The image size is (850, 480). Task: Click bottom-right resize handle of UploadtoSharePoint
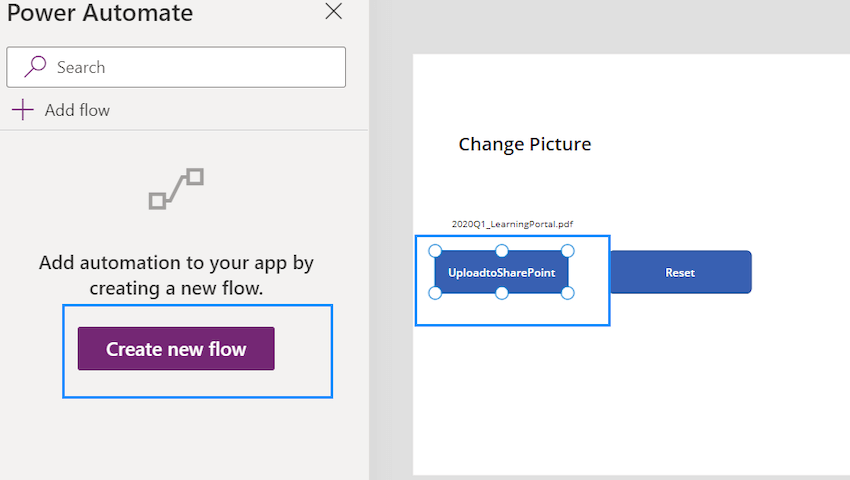(x=568, y=293)
